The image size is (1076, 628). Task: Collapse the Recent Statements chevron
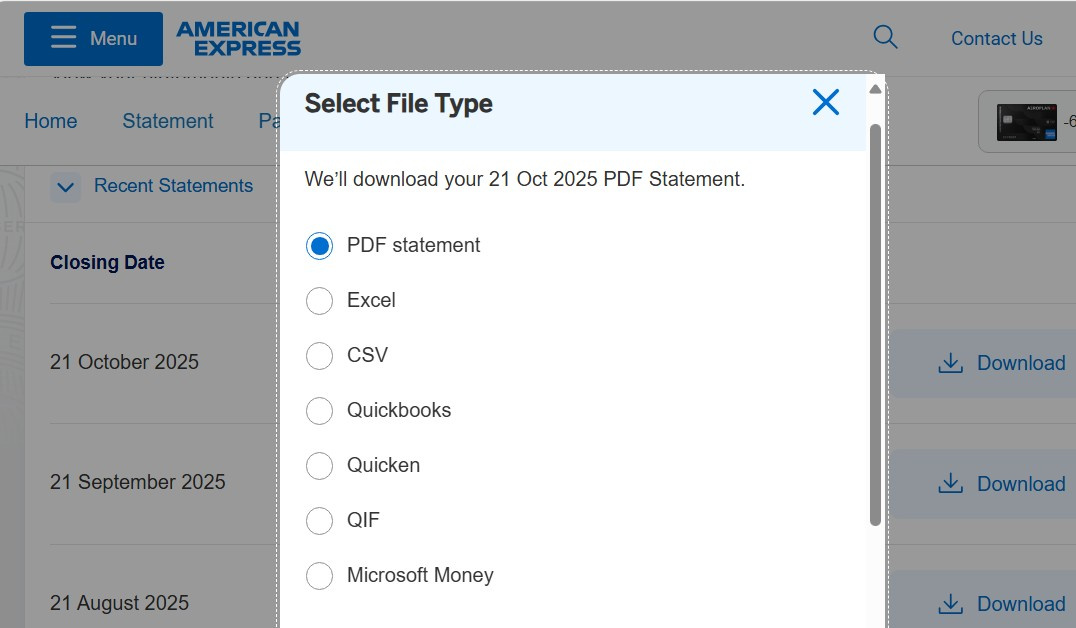coord(66,187)
